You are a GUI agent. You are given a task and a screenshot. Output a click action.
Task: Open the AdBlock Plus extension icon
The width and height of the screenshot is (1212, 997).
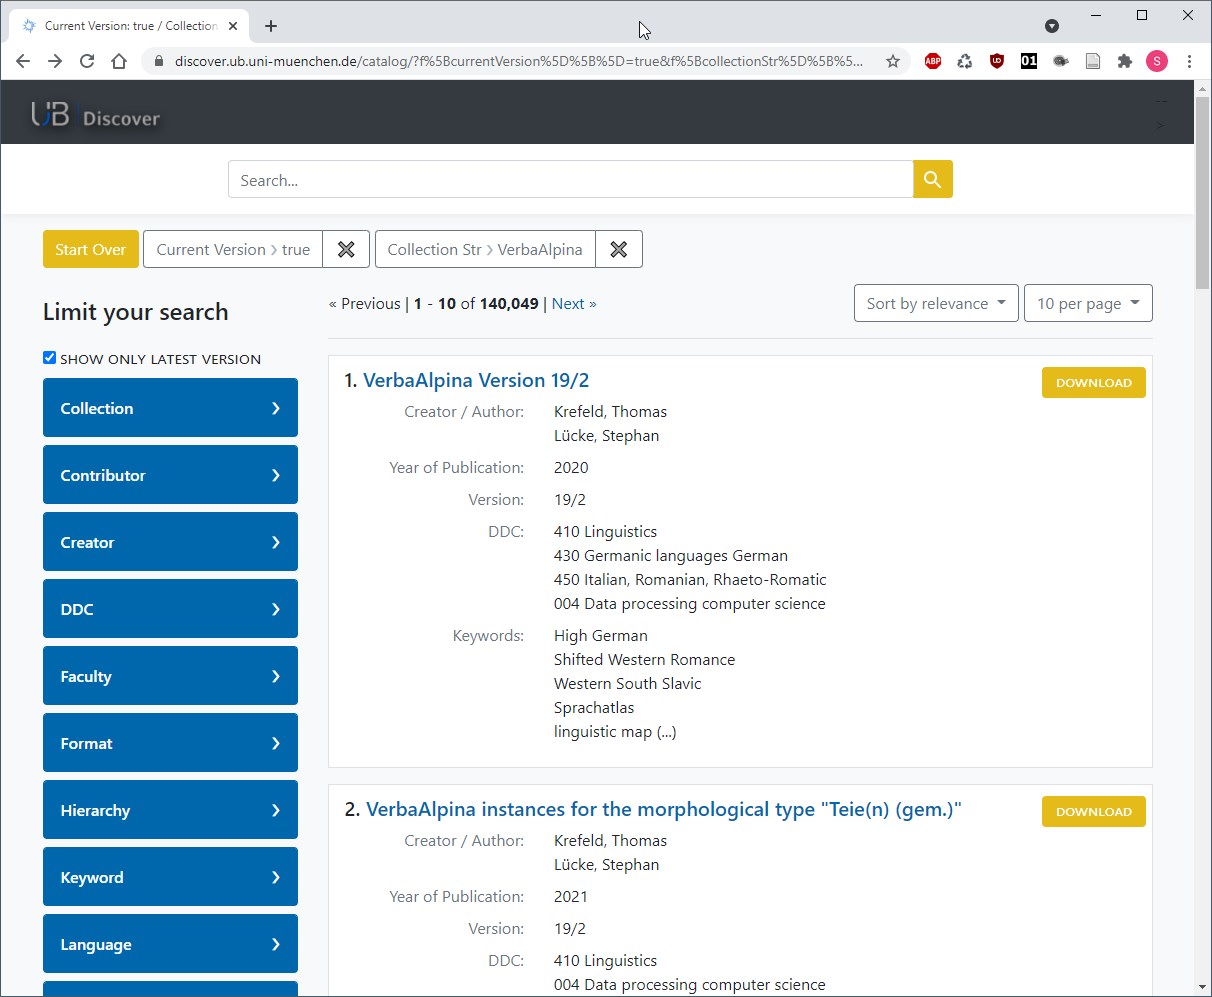pyautogui.click(x=932, y=61)
